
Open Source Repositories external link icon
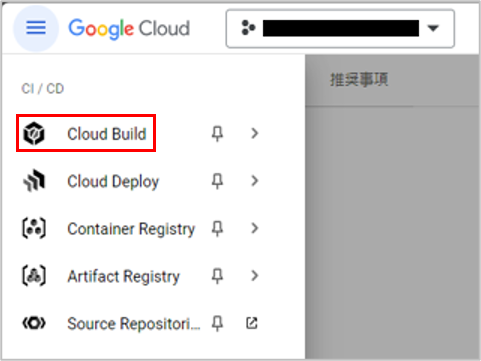click(x=252, y=323)
